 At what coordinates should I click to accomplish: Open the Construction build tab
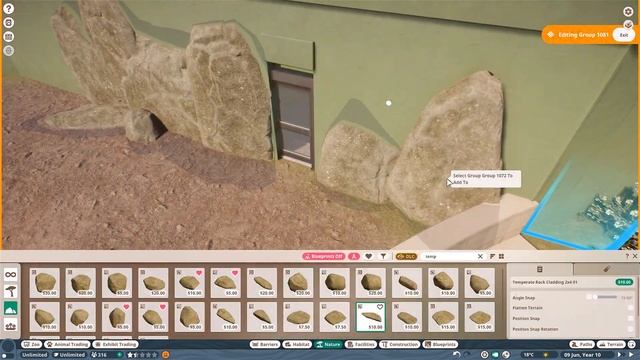pyautogui.click(x=400, y=344)
